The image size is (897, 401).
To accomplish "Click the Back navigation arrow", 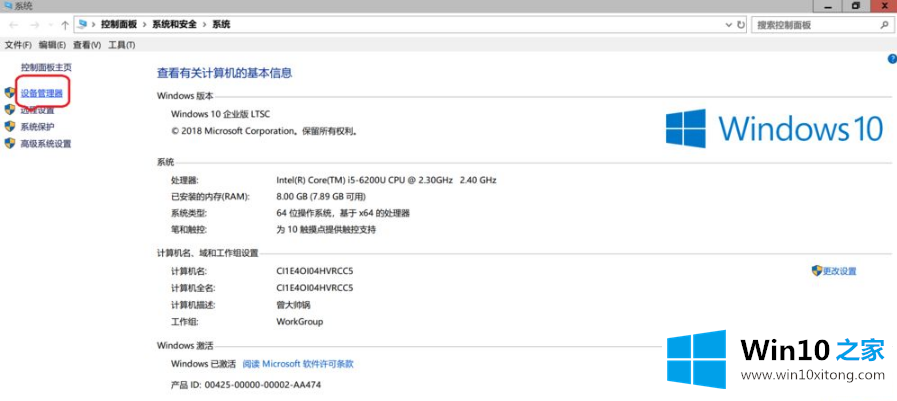I will coord(14,25).
